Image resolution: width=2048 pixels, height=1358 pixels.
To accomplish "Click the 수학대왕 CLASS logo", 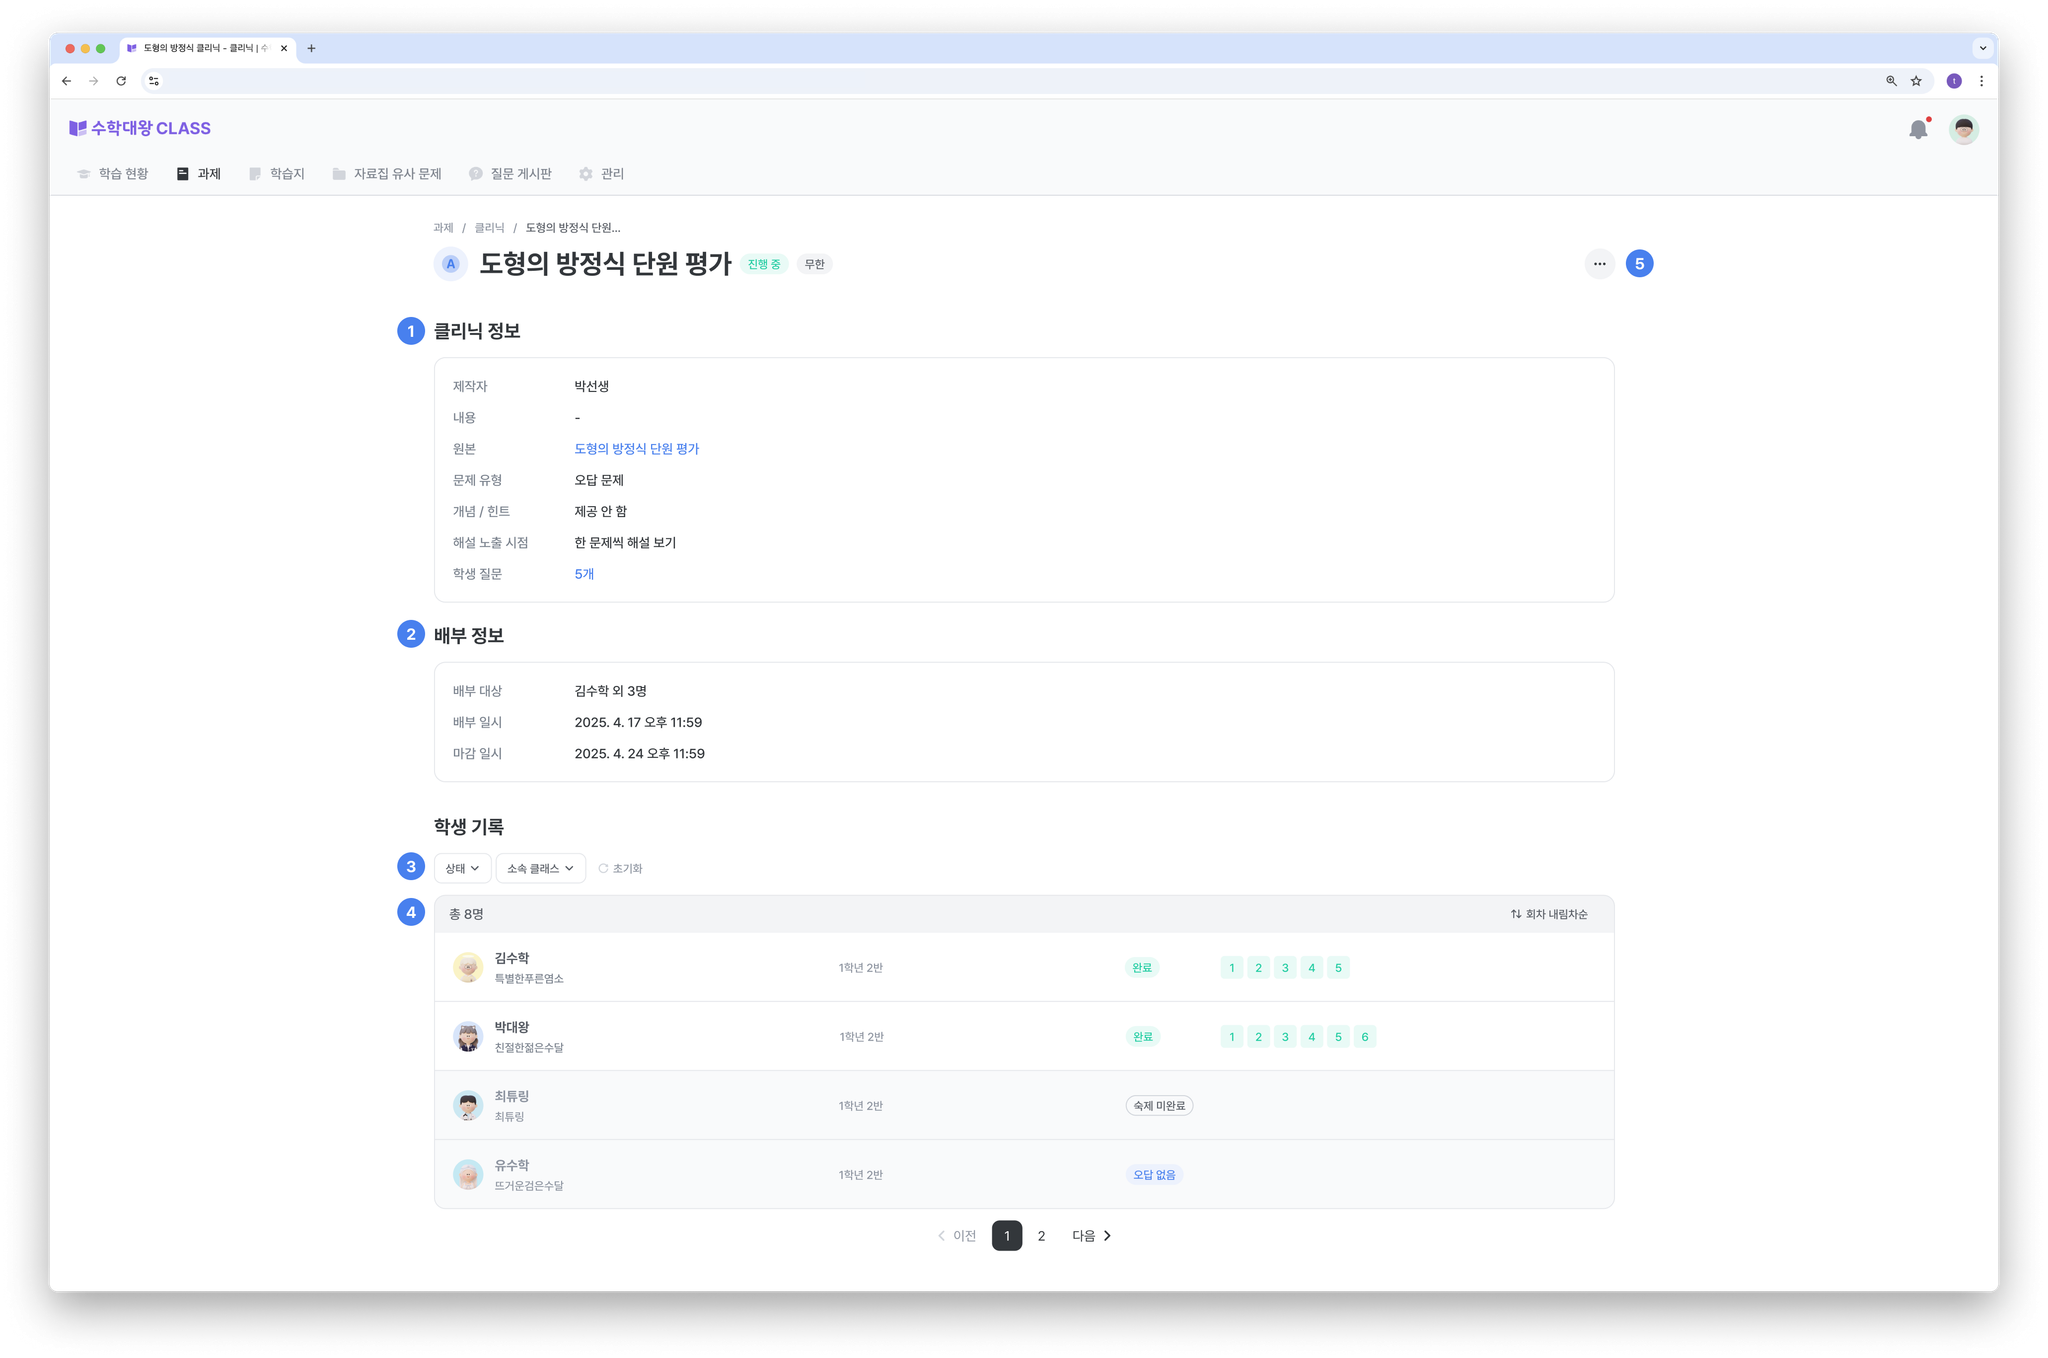I will [140, 128].
